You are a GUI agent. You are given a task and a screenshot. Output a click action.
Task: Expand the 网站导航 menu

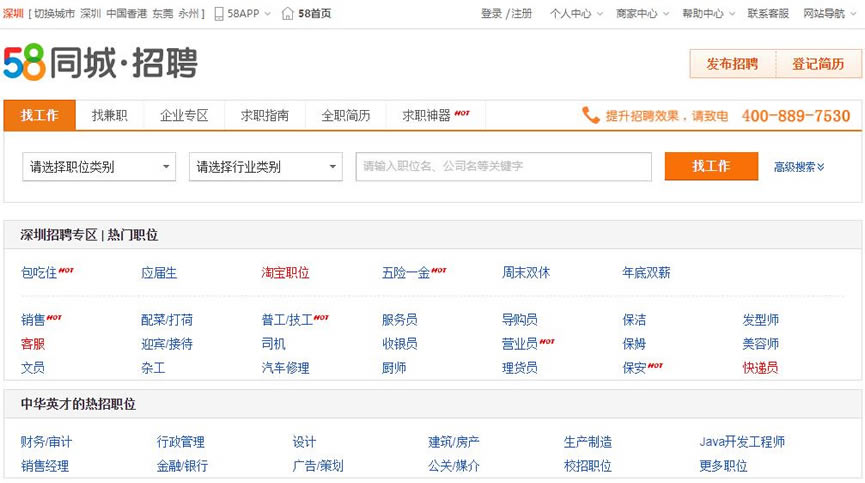pyautogui.click(x=829, y=13)
